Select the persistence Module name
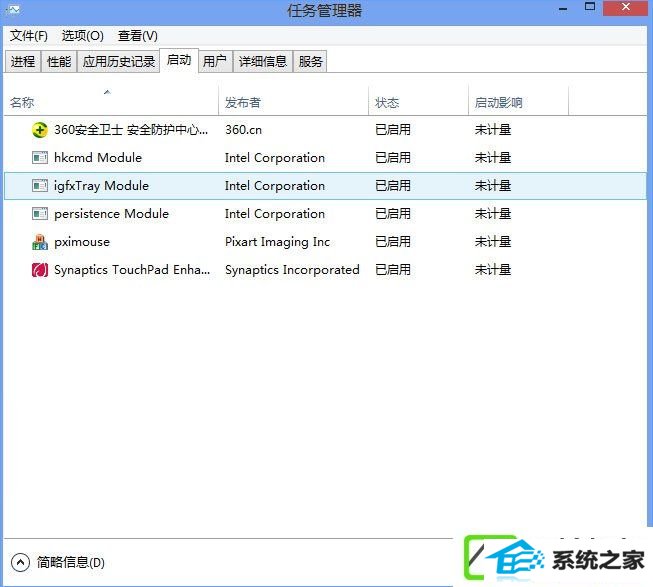The width and height of the screenshot is (653, 587). 111,214
